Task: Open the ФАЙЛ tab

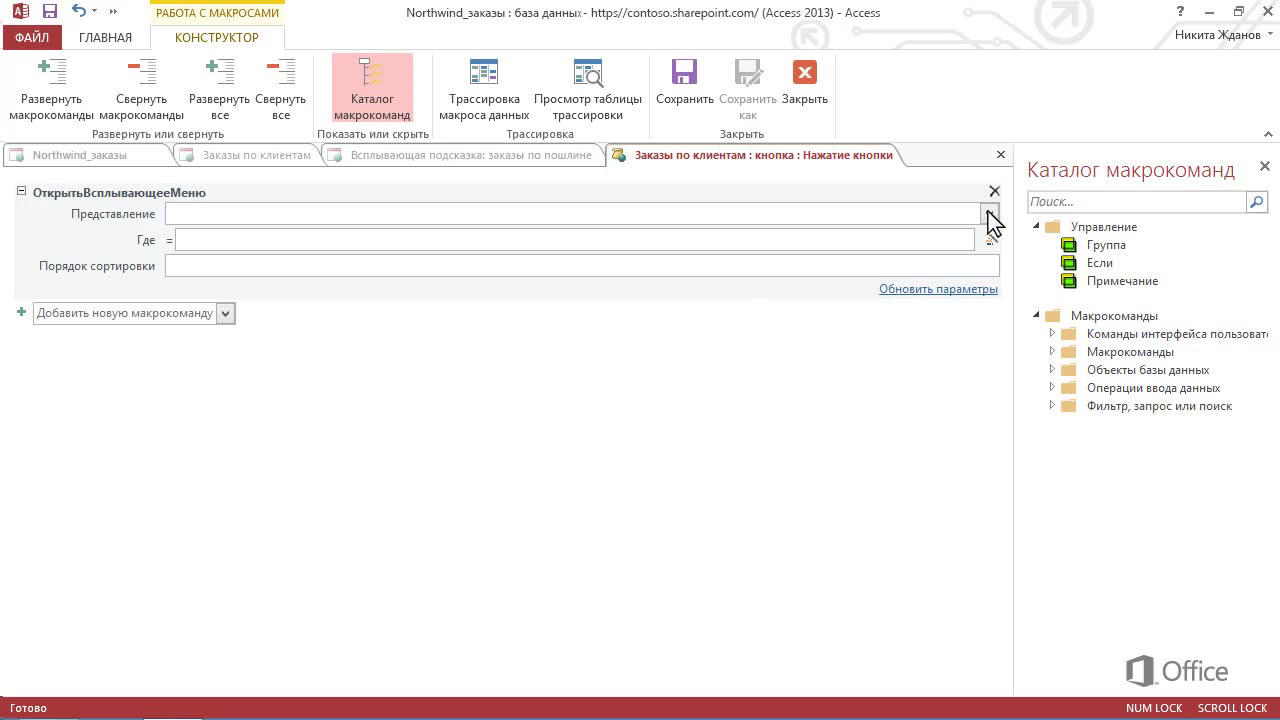Action: (32, 37)
